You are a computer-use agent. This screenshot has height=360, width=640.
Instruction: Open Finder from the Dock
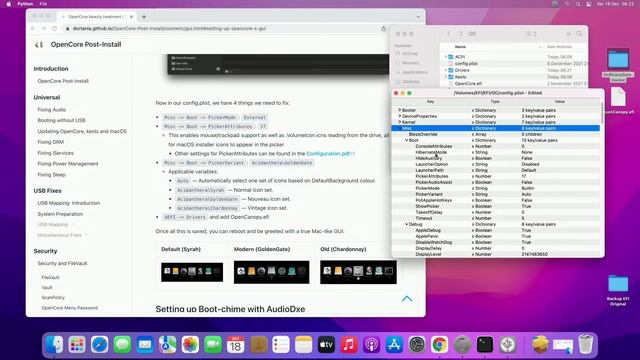(54, 345)
